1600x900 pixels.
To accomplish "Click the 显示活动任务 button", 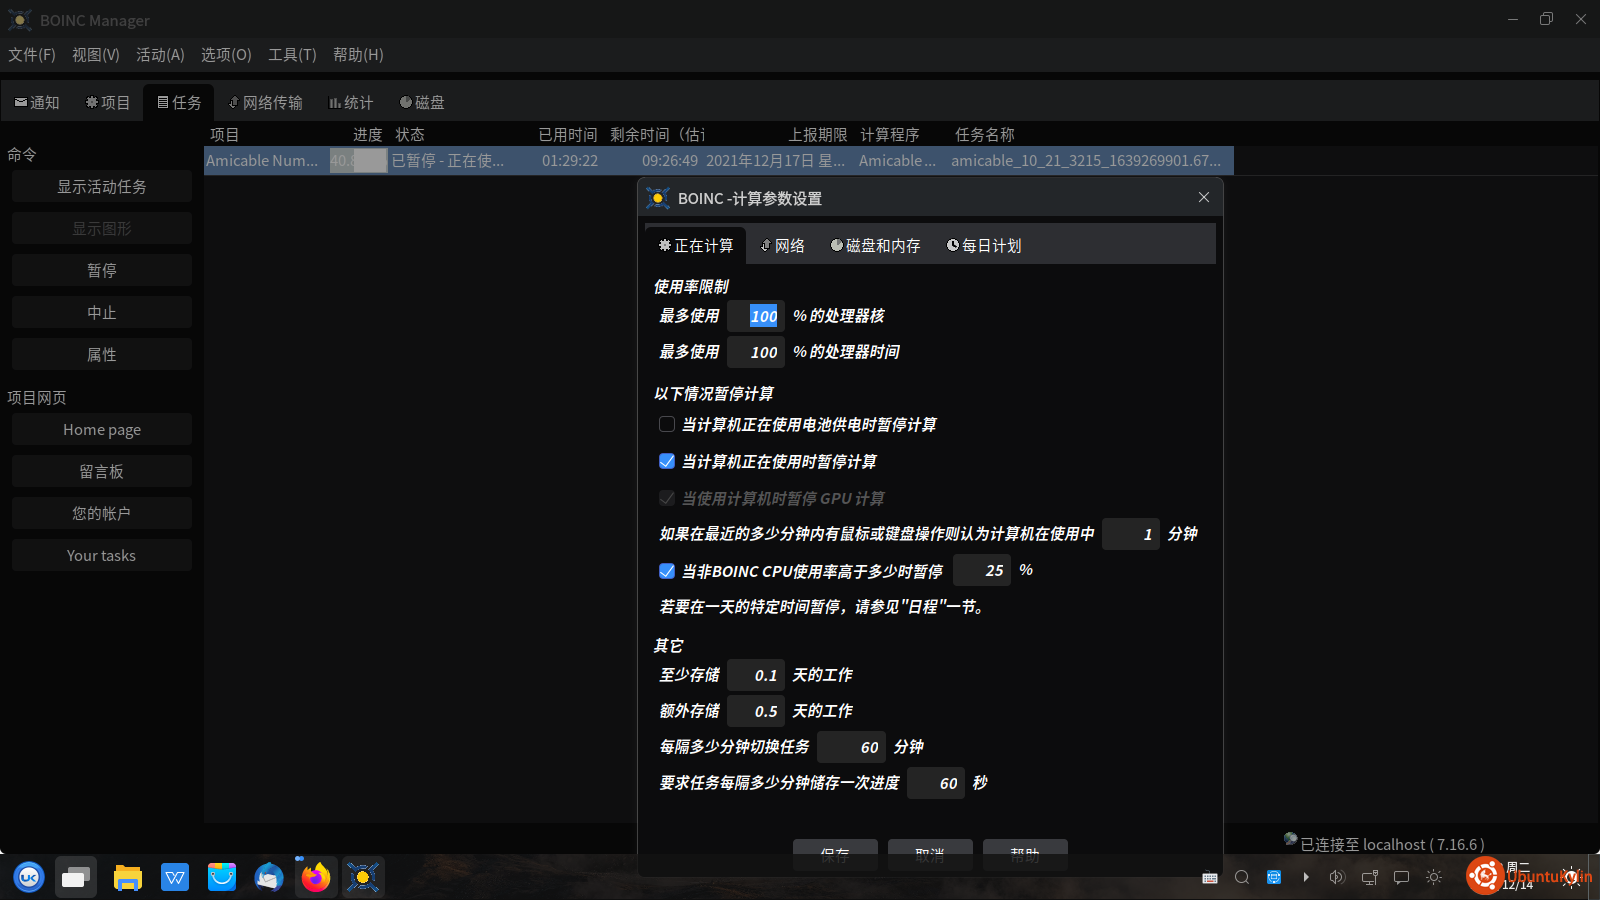I will click(102, 186).
